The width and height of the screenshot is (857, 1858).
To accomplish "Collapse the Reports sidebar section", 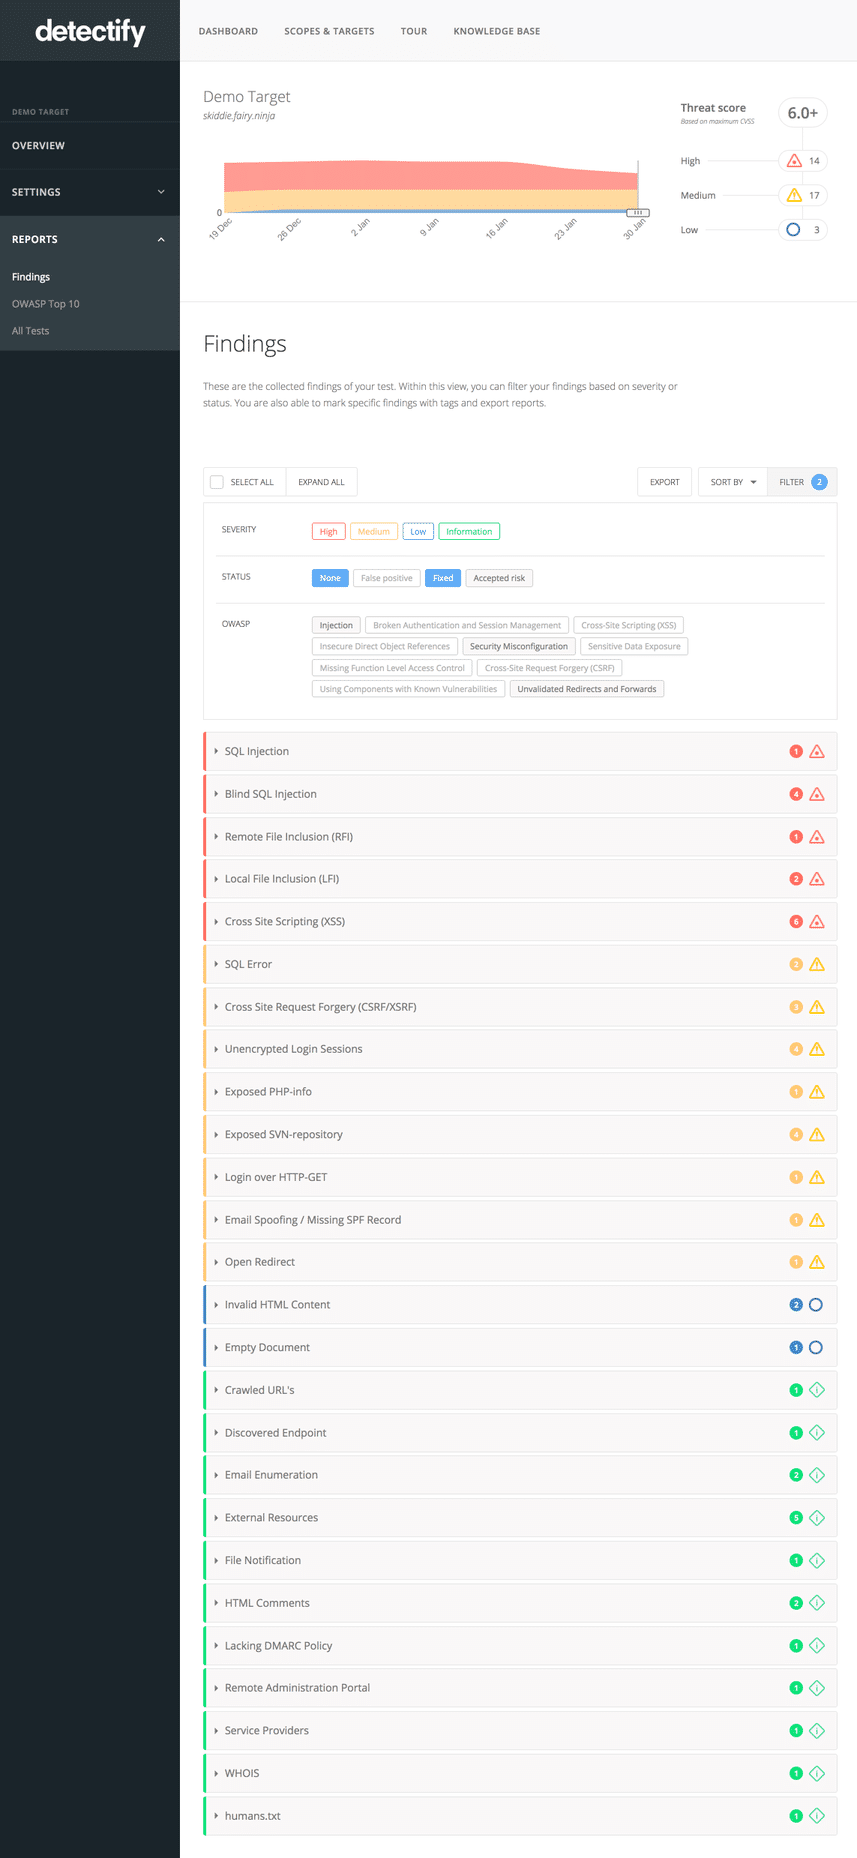I will click(x=90, y=239).
